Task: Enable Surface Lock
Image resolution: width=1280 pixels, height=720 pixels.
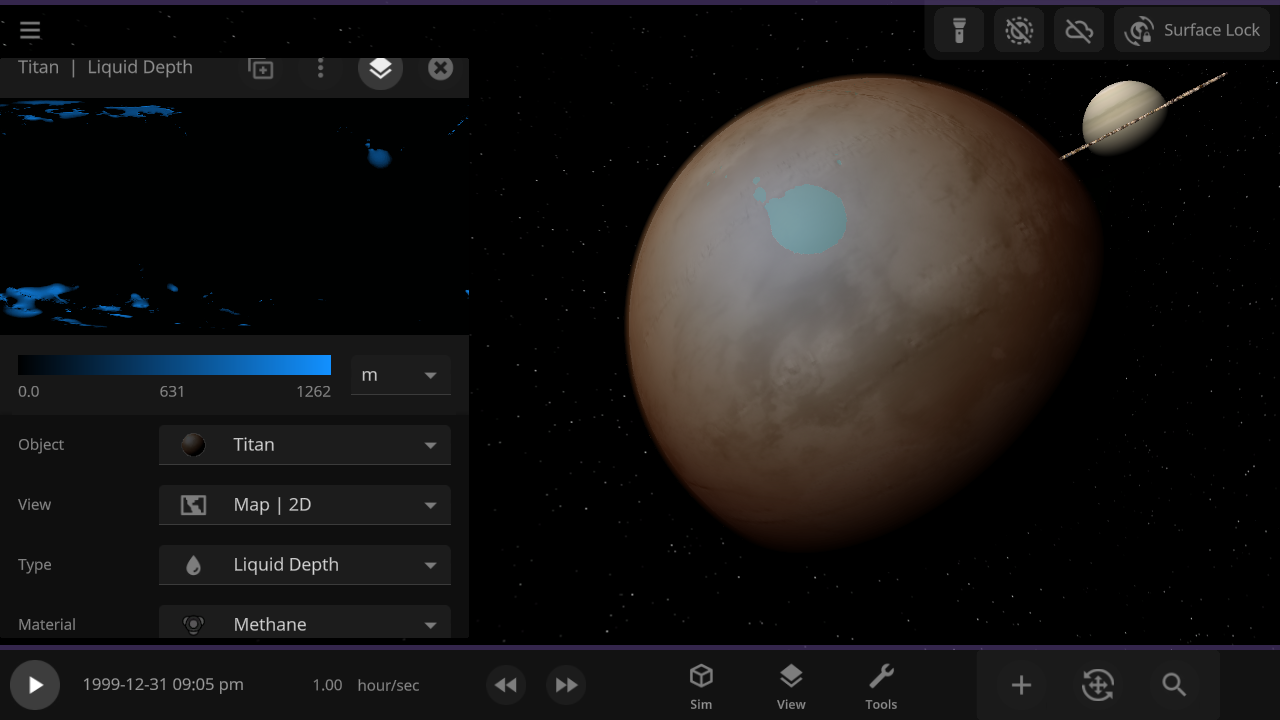Action: click(1192, 30)
